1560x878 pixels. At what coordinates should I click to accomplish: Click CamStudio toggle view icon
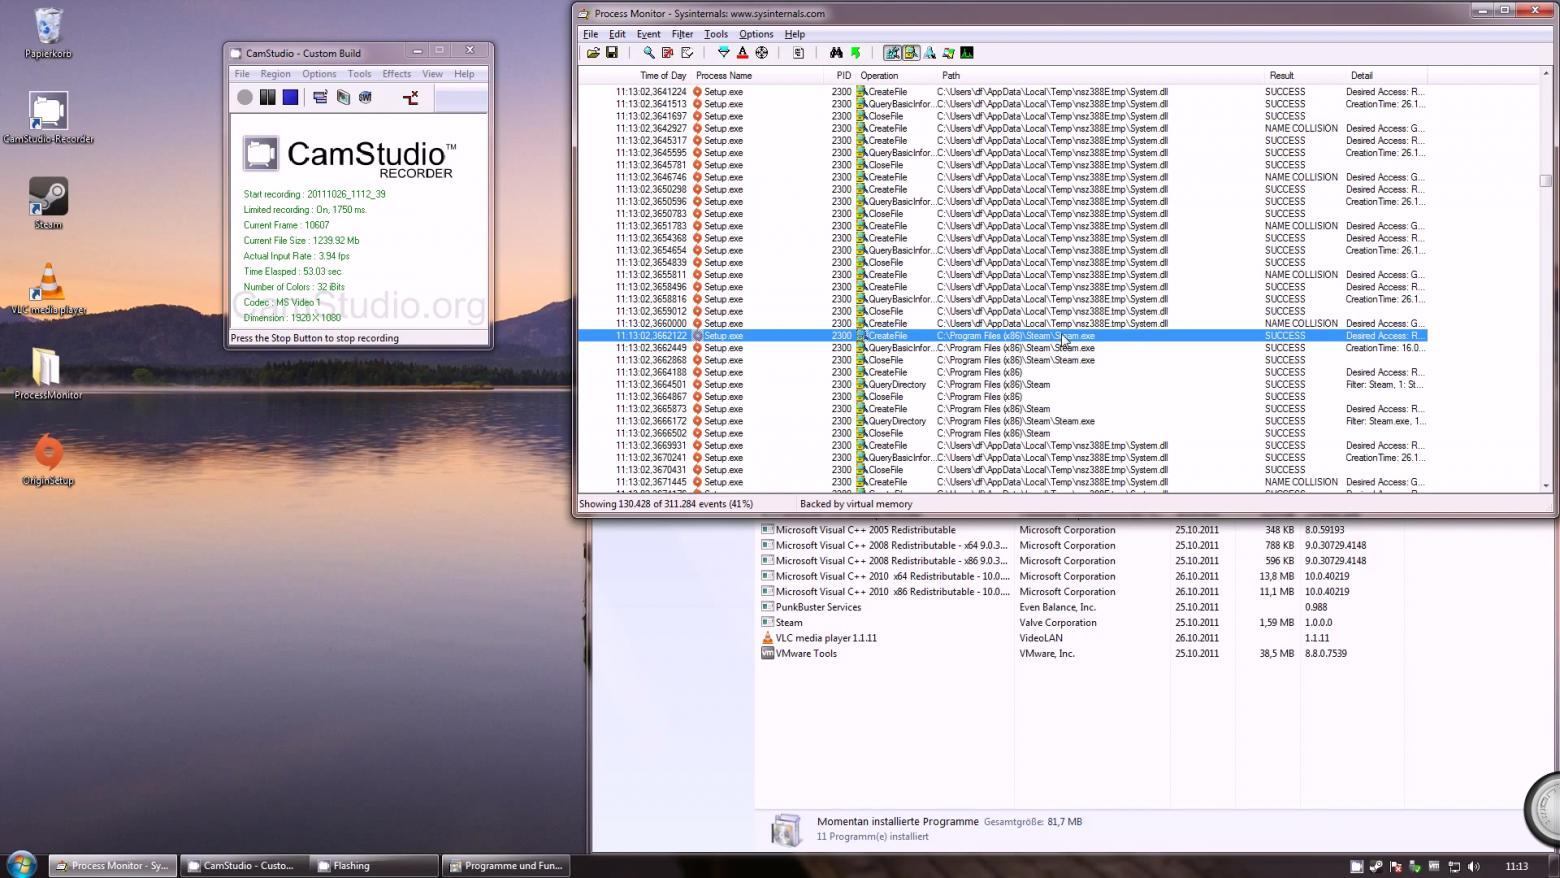[320, 97]
